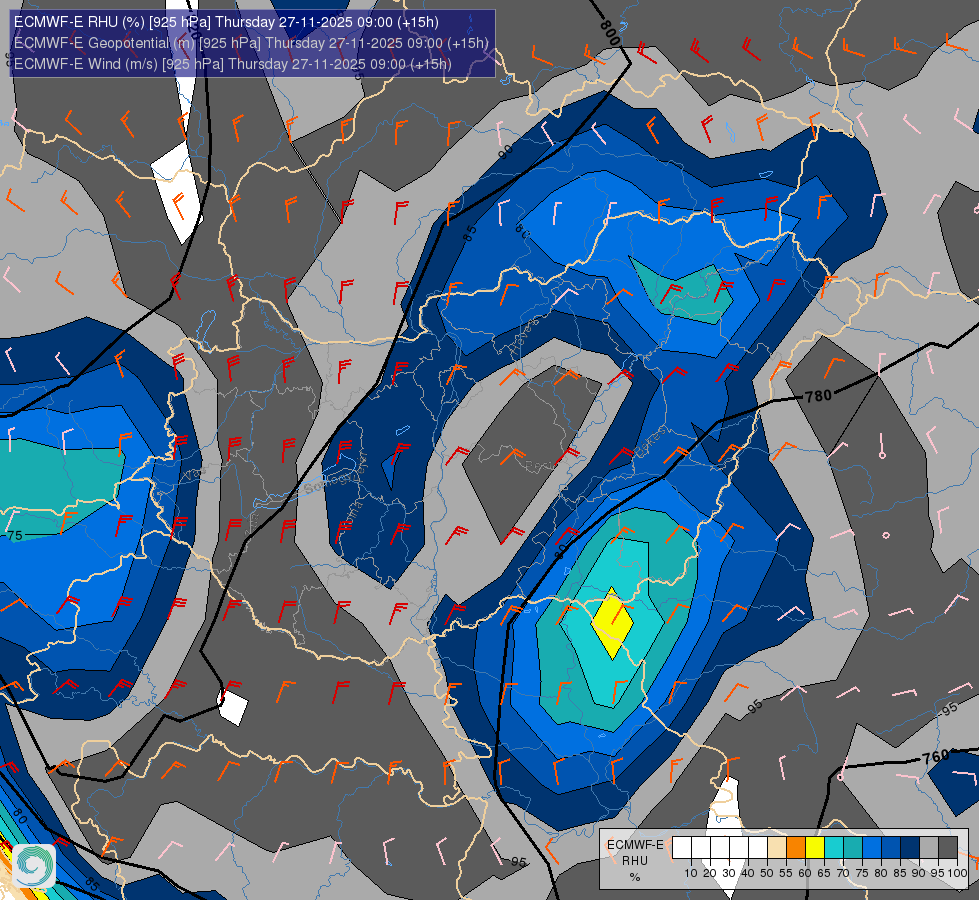Pick the medium blue legend swatch between 80 and 85
The width and height of the screenshot is (979, 900).
click(x=891, y=848)
